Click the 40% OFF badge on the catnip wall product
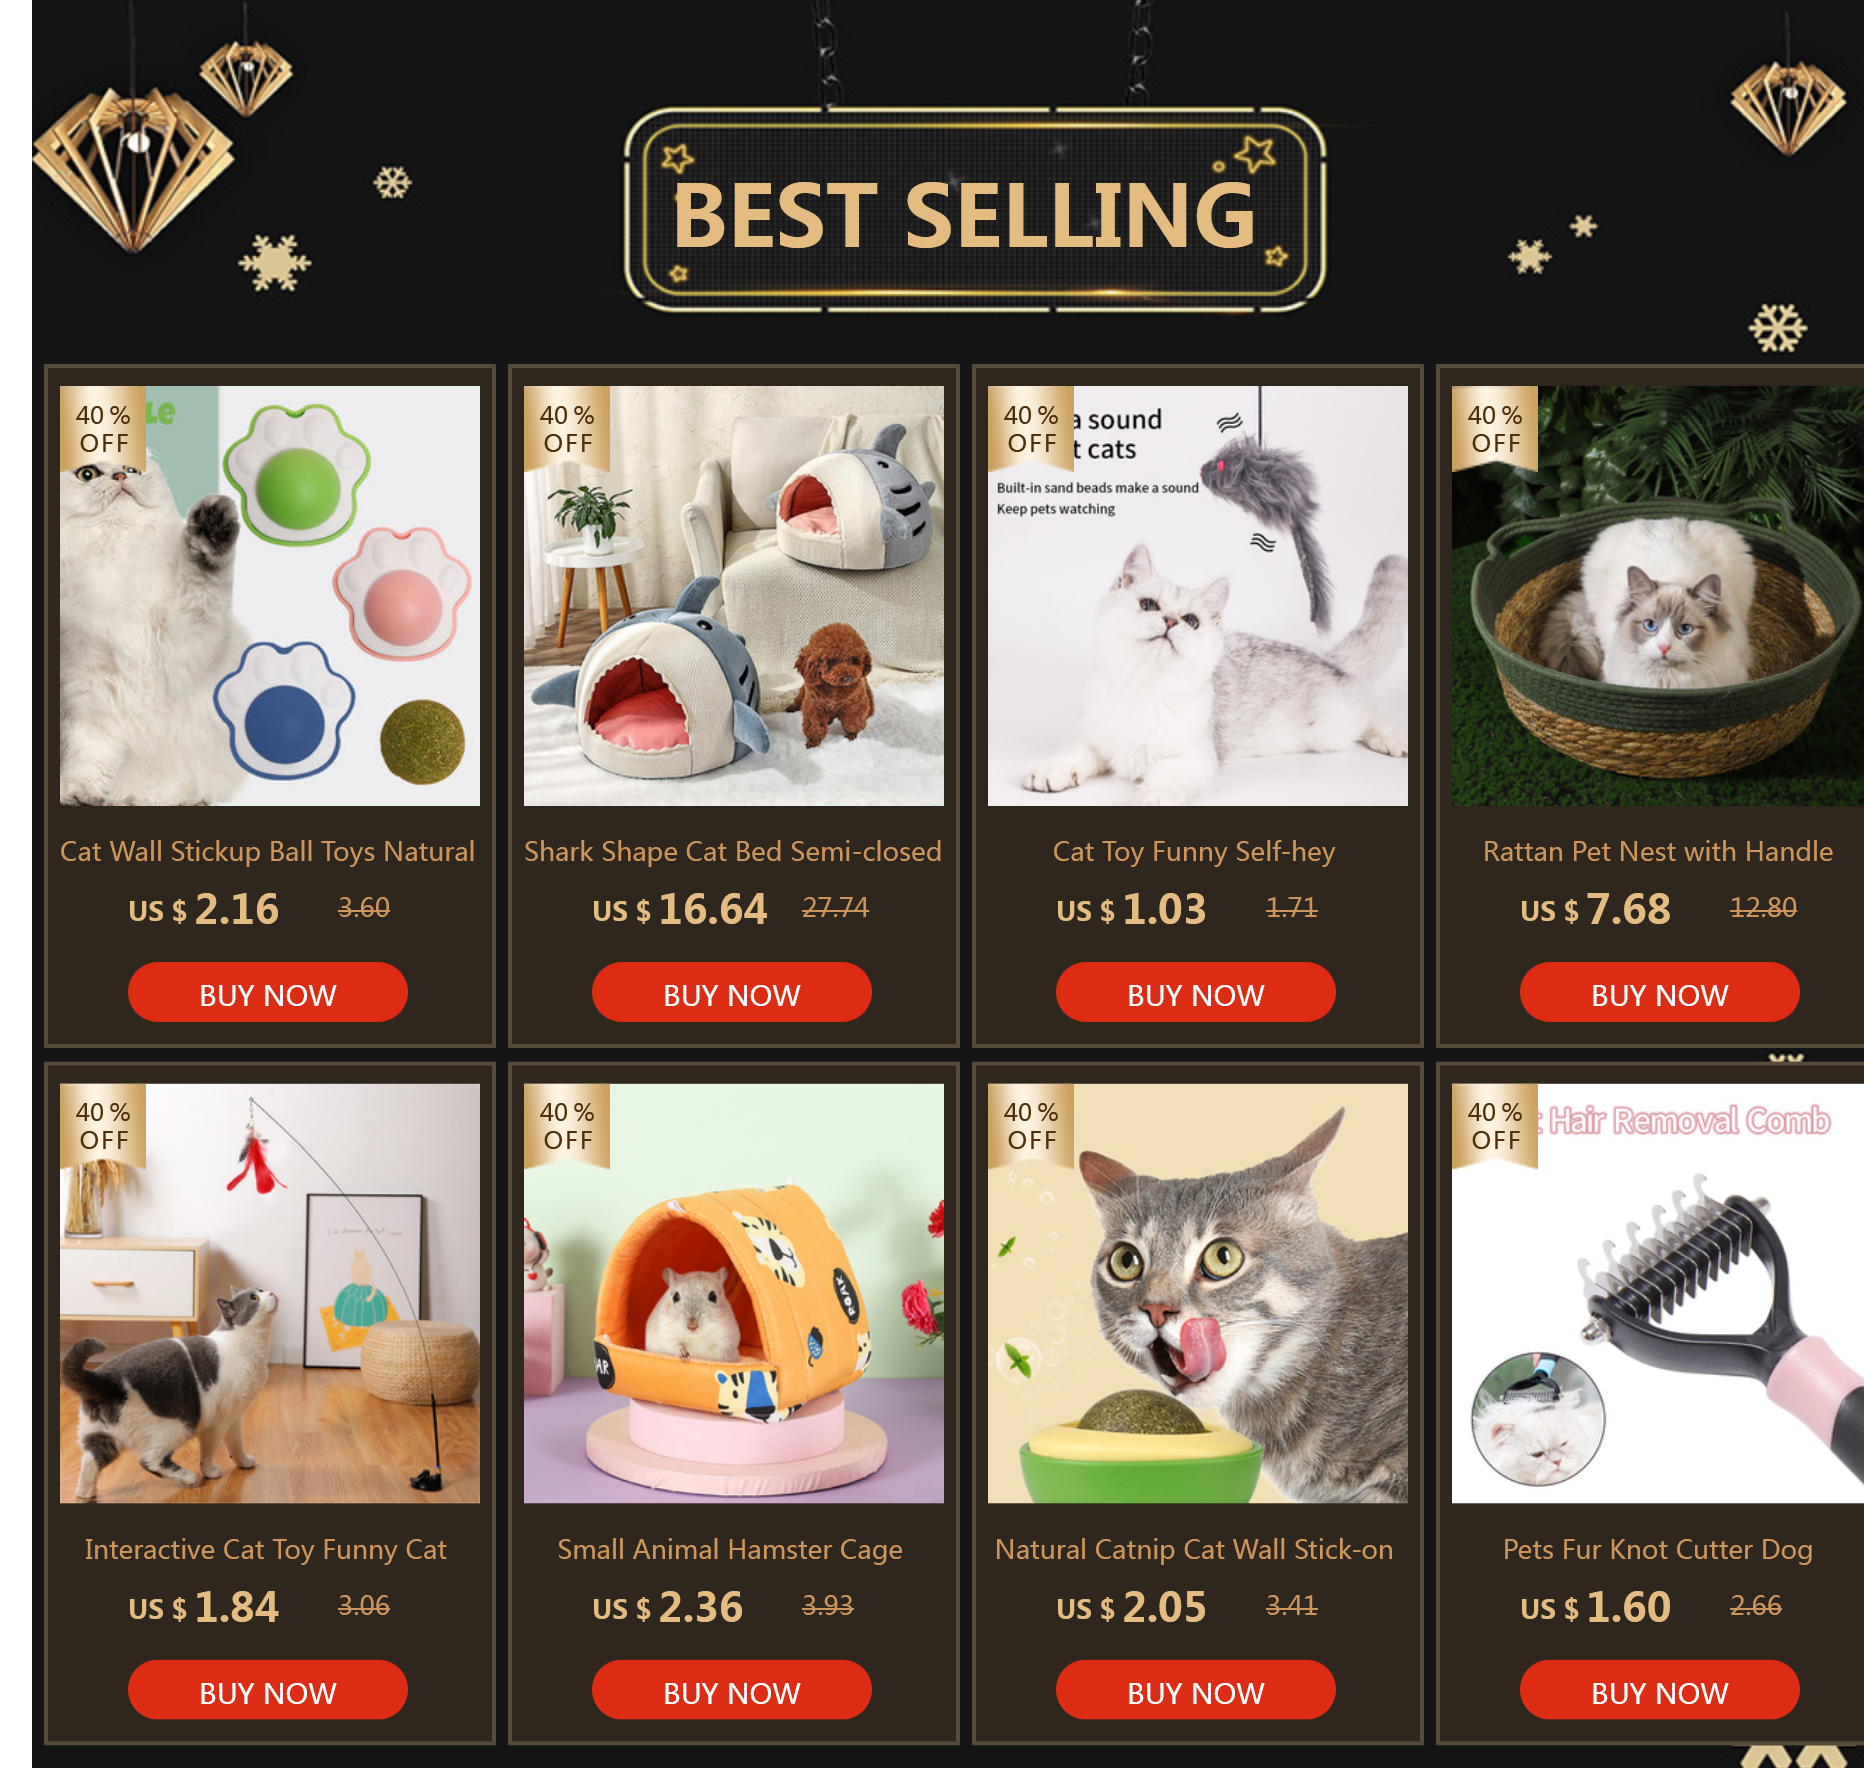 coord(1031,1126)
